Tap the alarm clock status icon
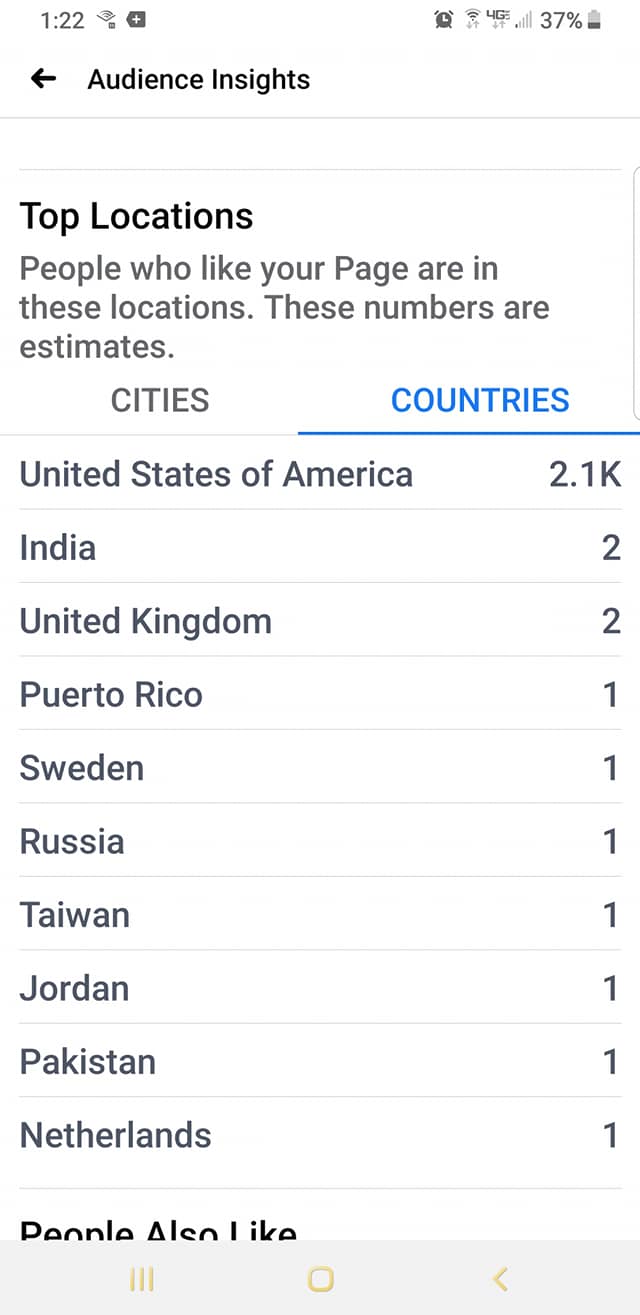The height and width of the screenshot is (1315, 640). (444, 20)
